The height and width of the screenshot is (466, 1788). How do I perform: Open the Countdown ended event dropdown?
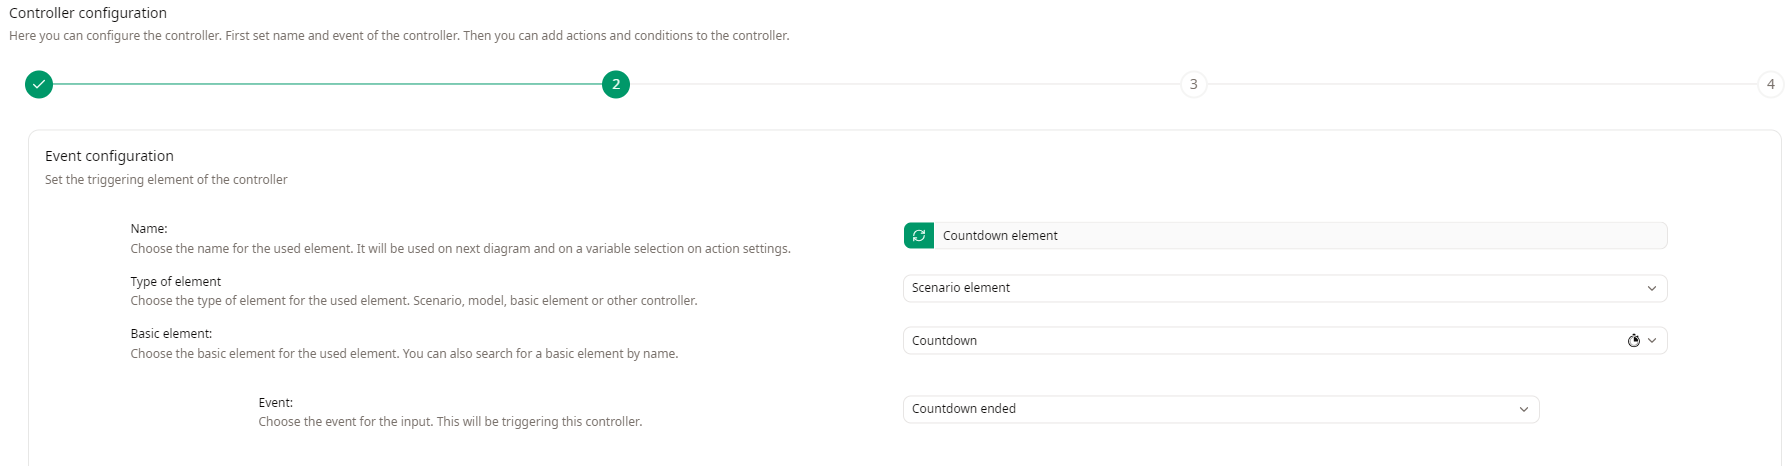click(x=1221, y=409)
